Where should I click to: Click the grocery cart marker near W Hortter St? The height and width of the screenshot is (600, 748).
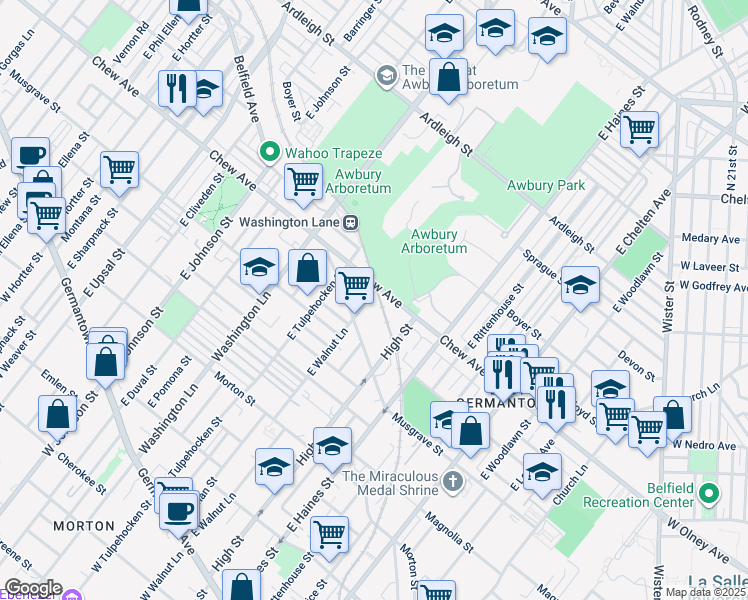[x=46, y=217]
